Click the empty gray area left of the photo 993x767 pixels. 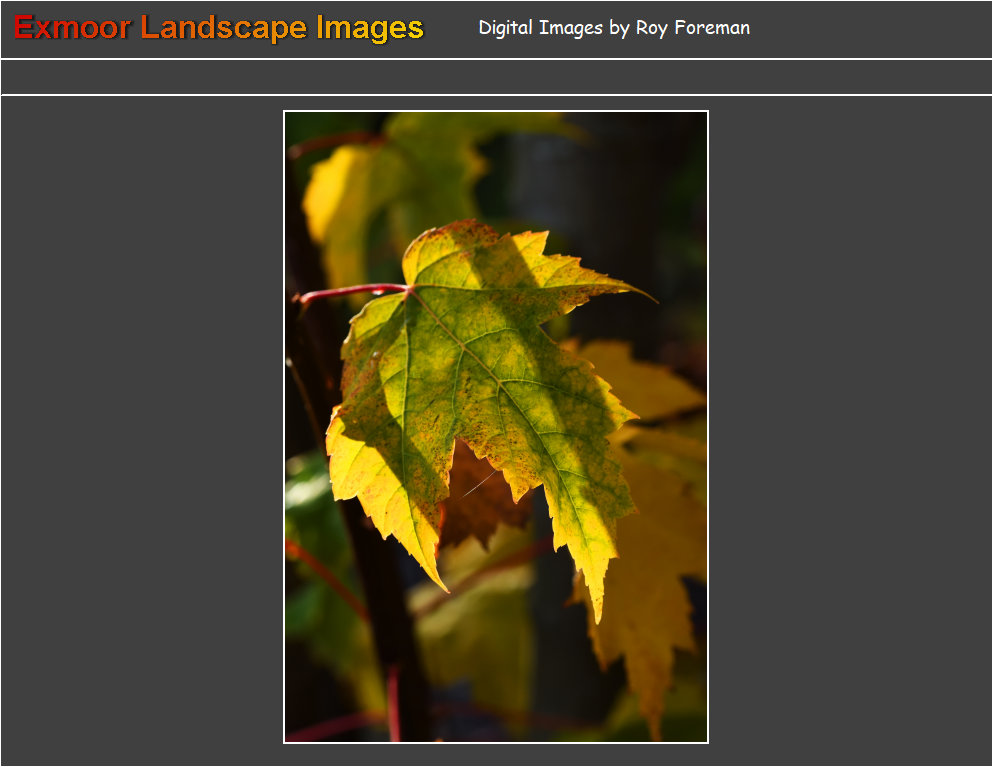(140, 430)
